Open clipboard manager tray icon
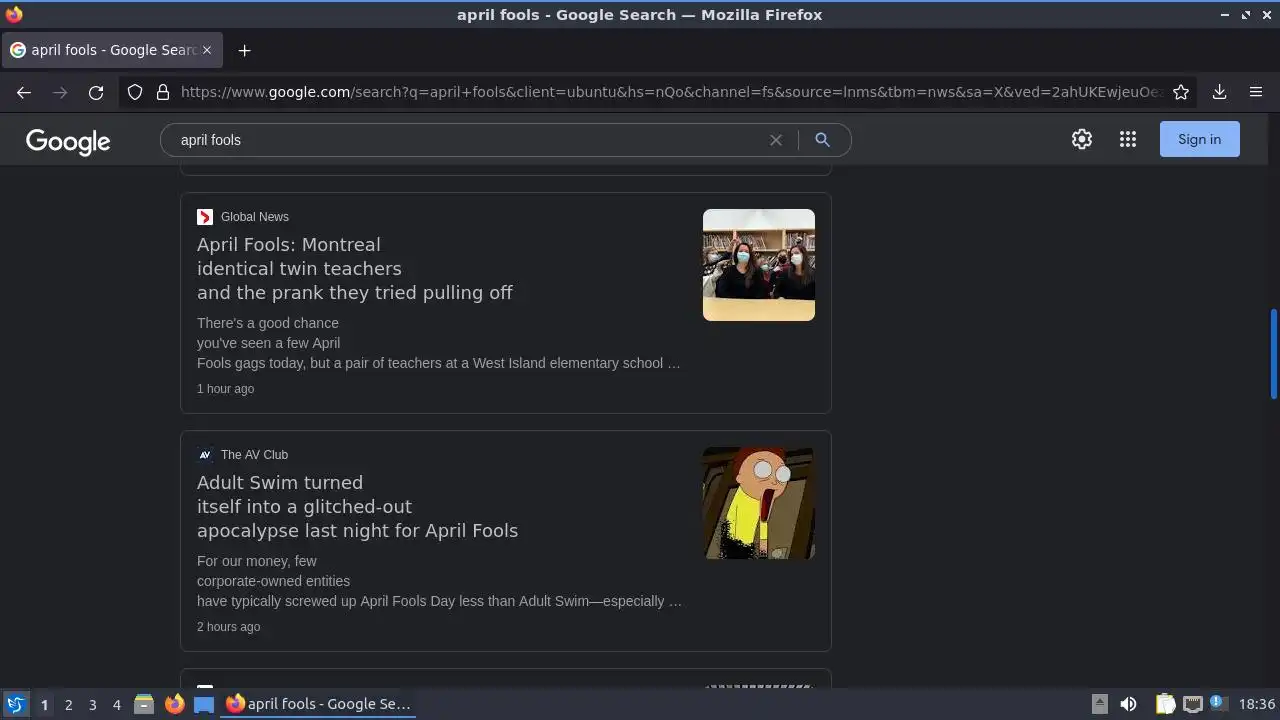 (1165, 704)
